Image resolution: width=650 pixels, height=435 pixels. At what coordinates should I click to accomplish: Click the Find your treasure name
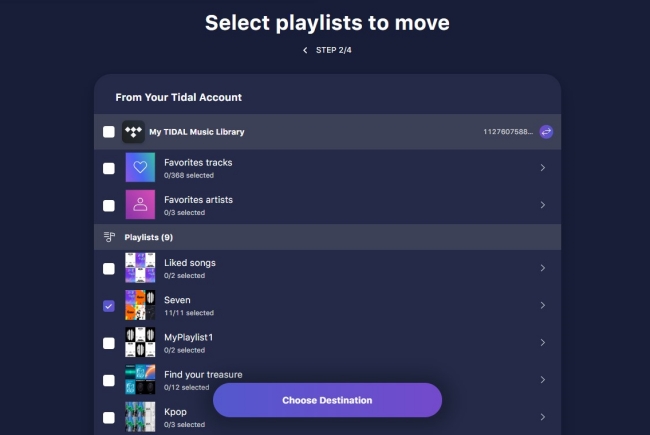pos(203,375)
